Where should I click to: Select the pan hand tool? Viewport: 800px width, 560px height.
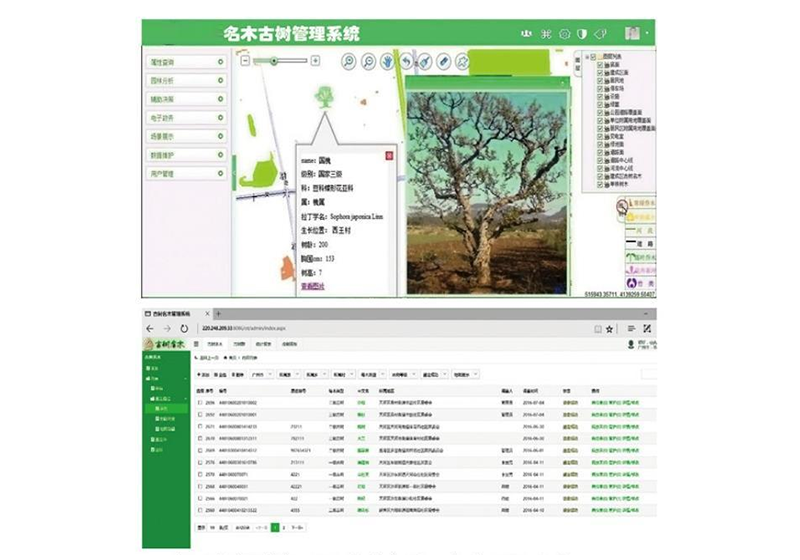pos(387,62)
